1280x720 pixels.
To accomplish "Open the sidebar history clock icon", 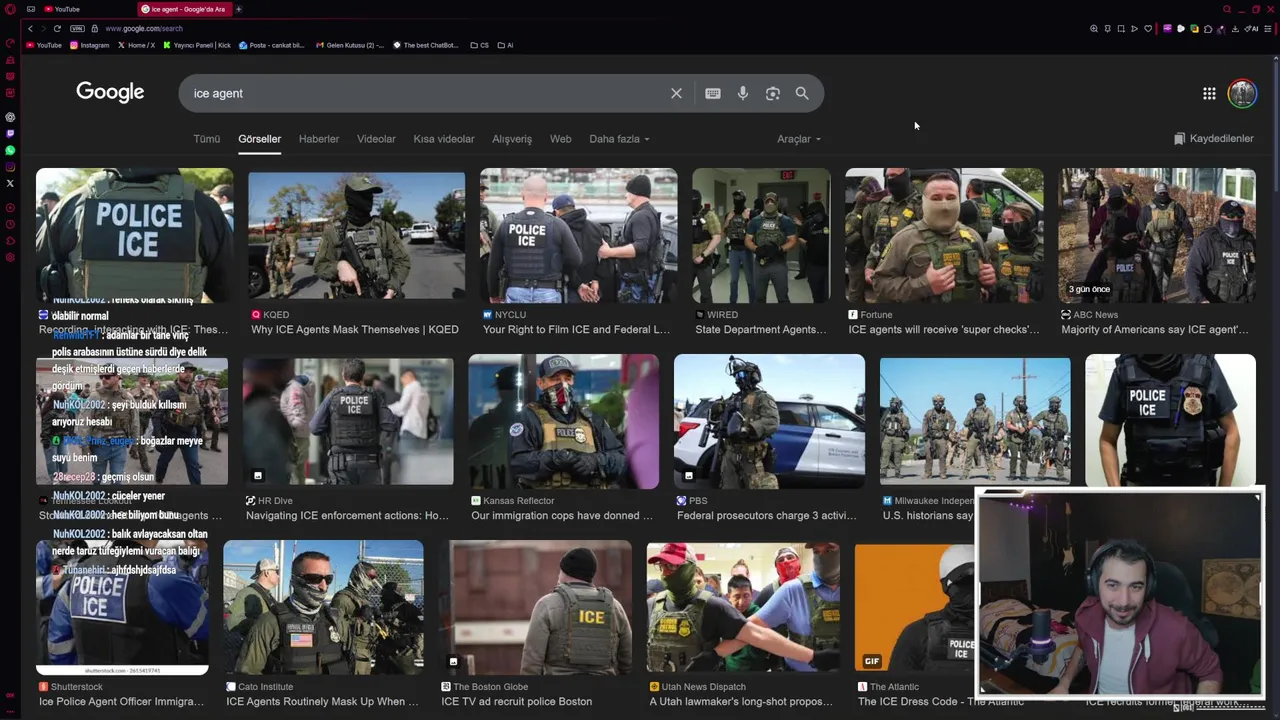I will point(10,224).
